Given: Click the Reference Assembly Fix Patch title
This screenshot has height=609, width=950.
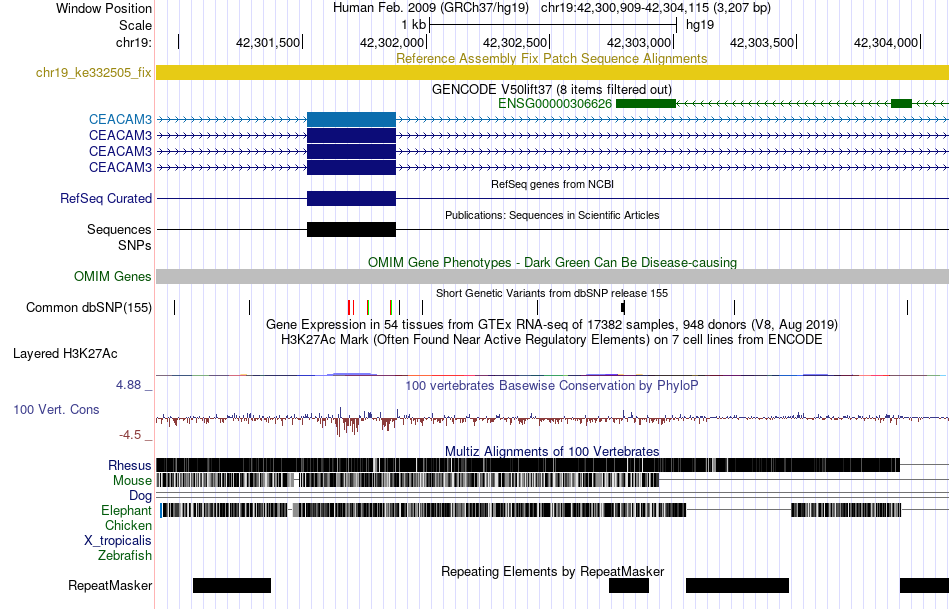Looking at the screenshot, I should (551, 58).
